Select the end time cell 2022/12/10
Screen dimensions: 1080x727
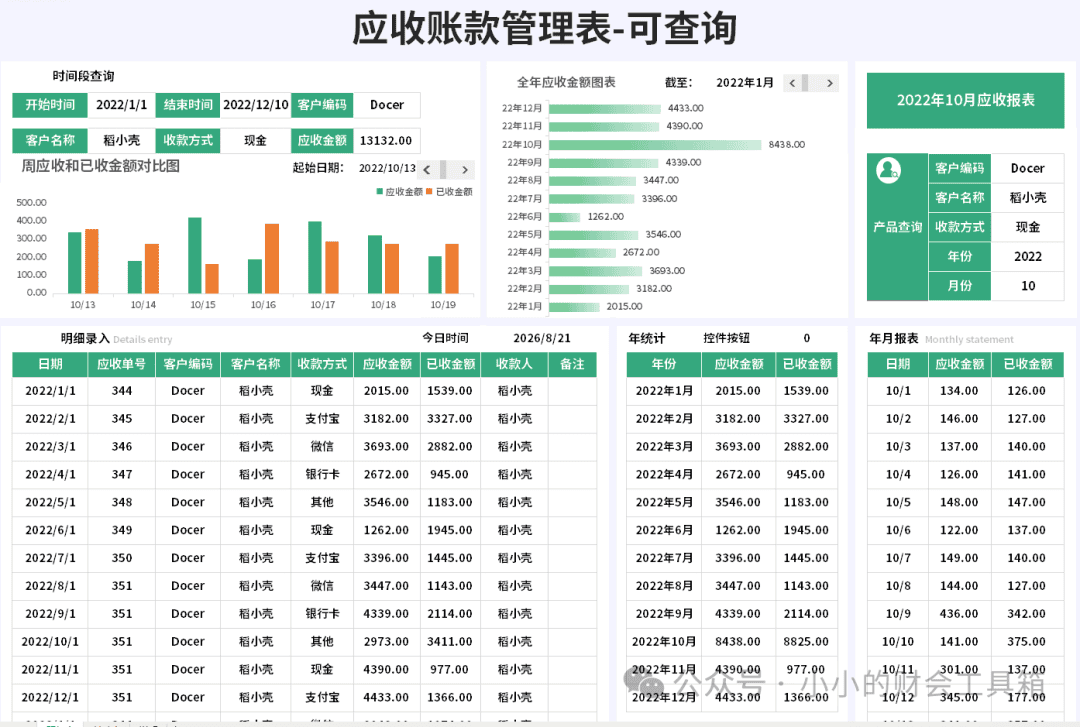tap(256, 105)
